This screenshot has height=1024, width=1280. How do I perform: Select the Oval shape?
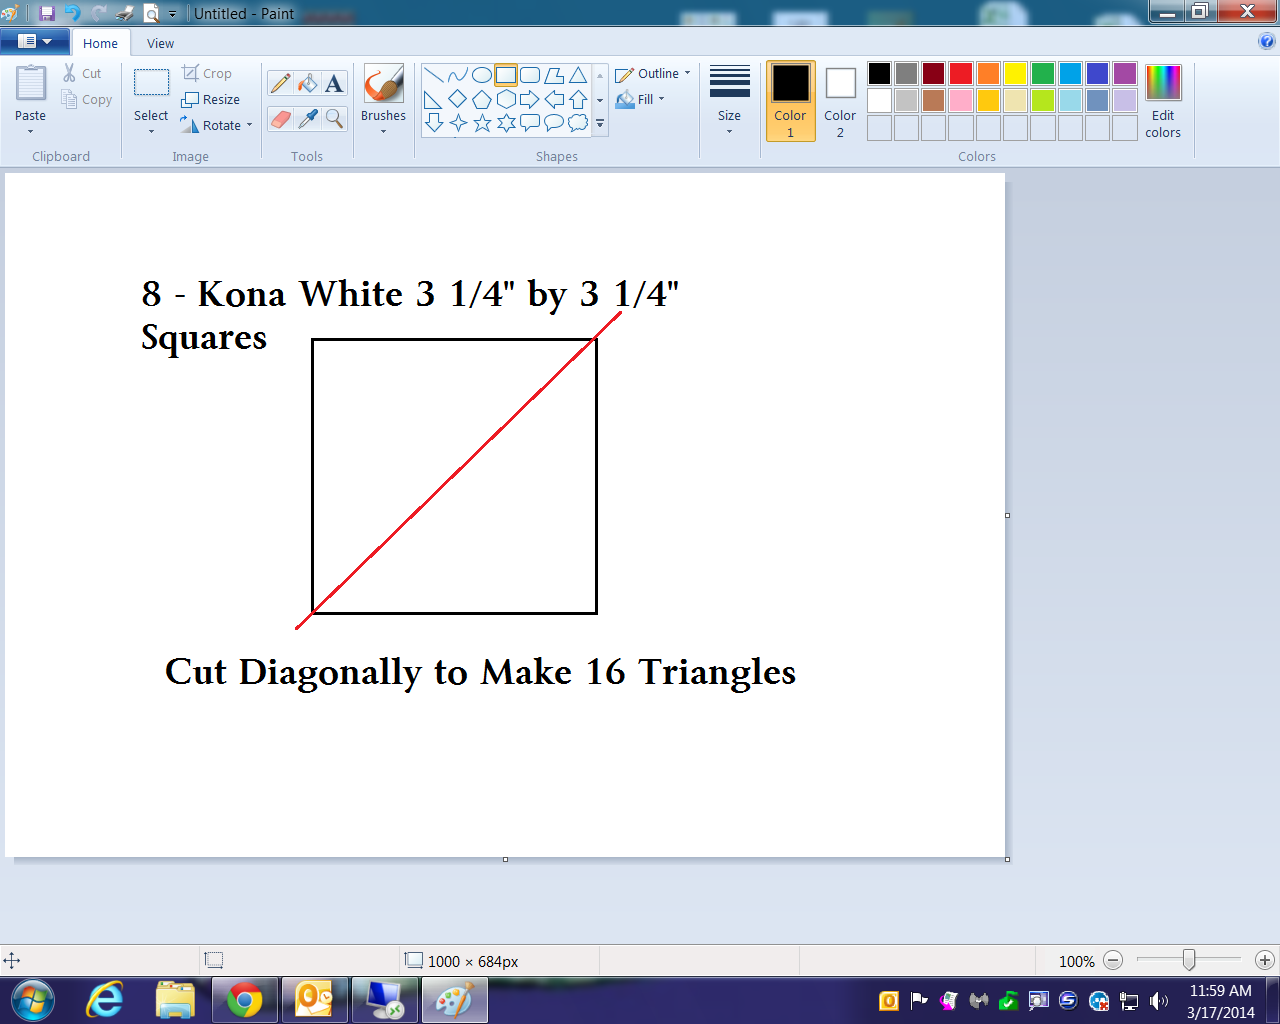pos(481,74)
